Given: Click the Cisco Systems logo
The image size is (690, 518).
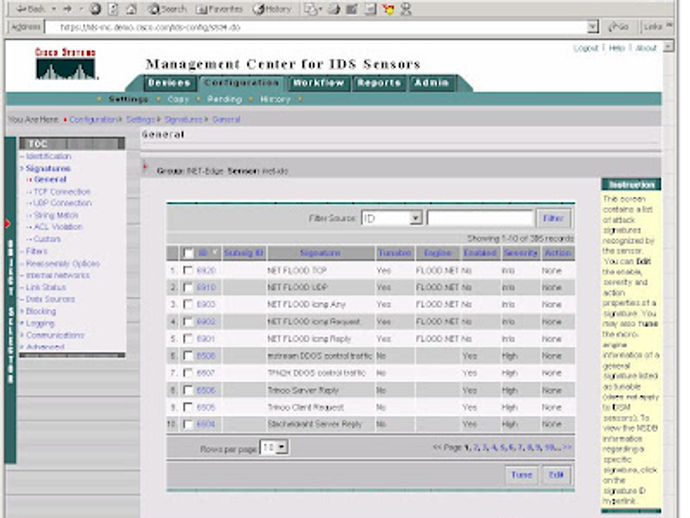Looking at the screenshot, I should pyautogui.click(x=65, y=64).
